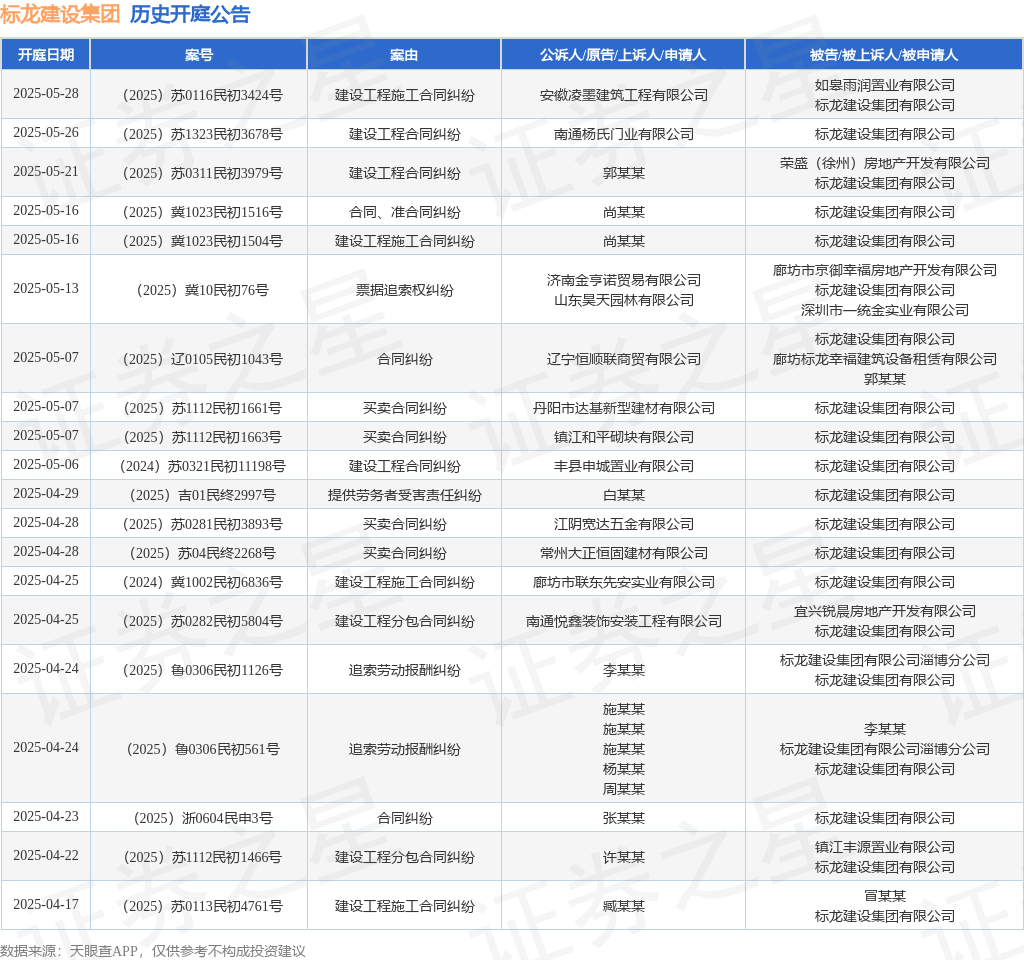Click the date 2025-05-28

46,93
